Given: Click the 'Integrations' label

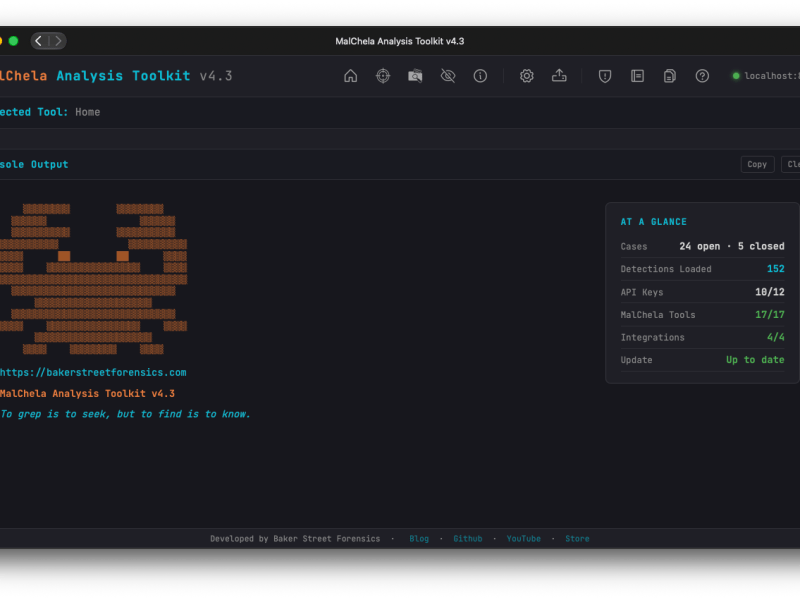Looking at the screenshot, I should click(653, 337).
